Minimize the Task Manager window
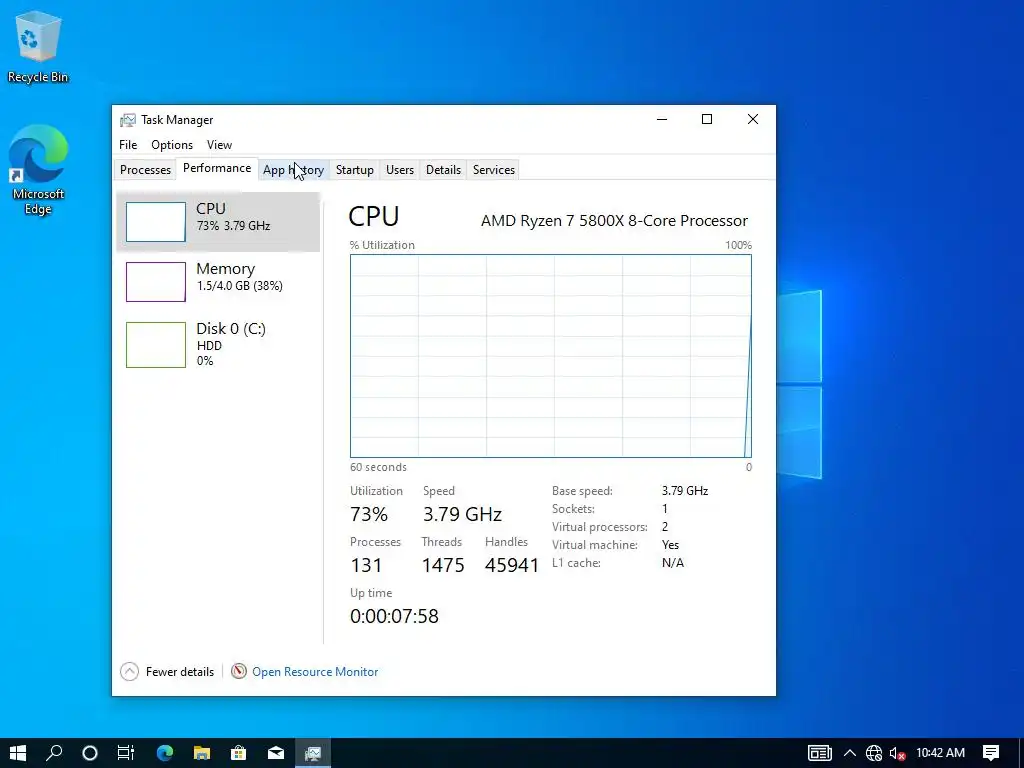The width and height of the screenshot is (1024, 768). 662,119
